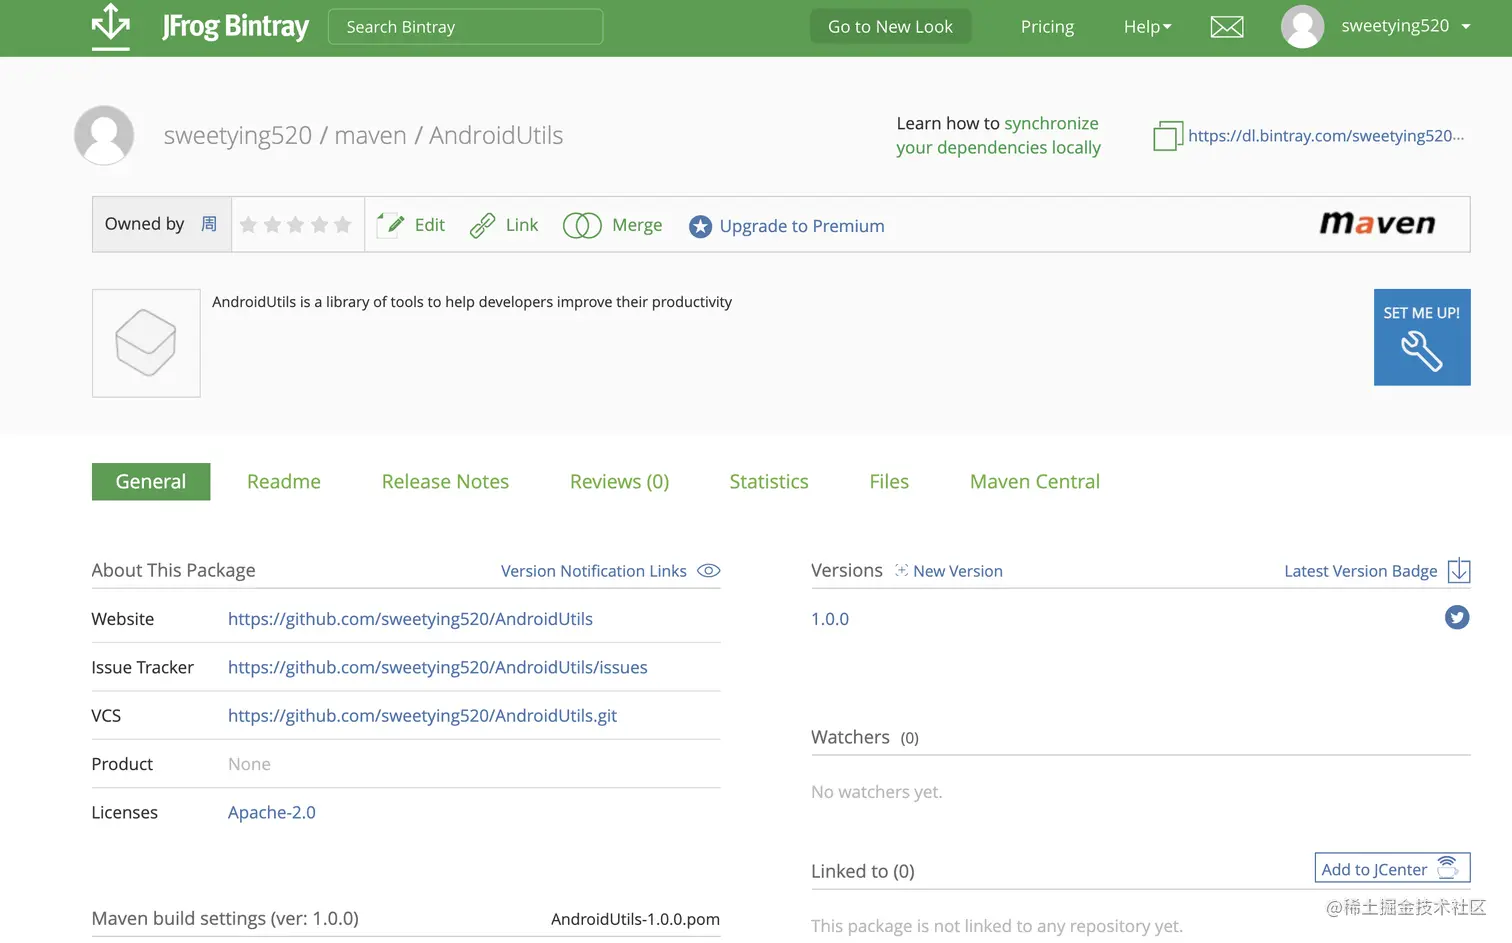Click the large profile avatar beside the breadcrumb

pos(104,135)
